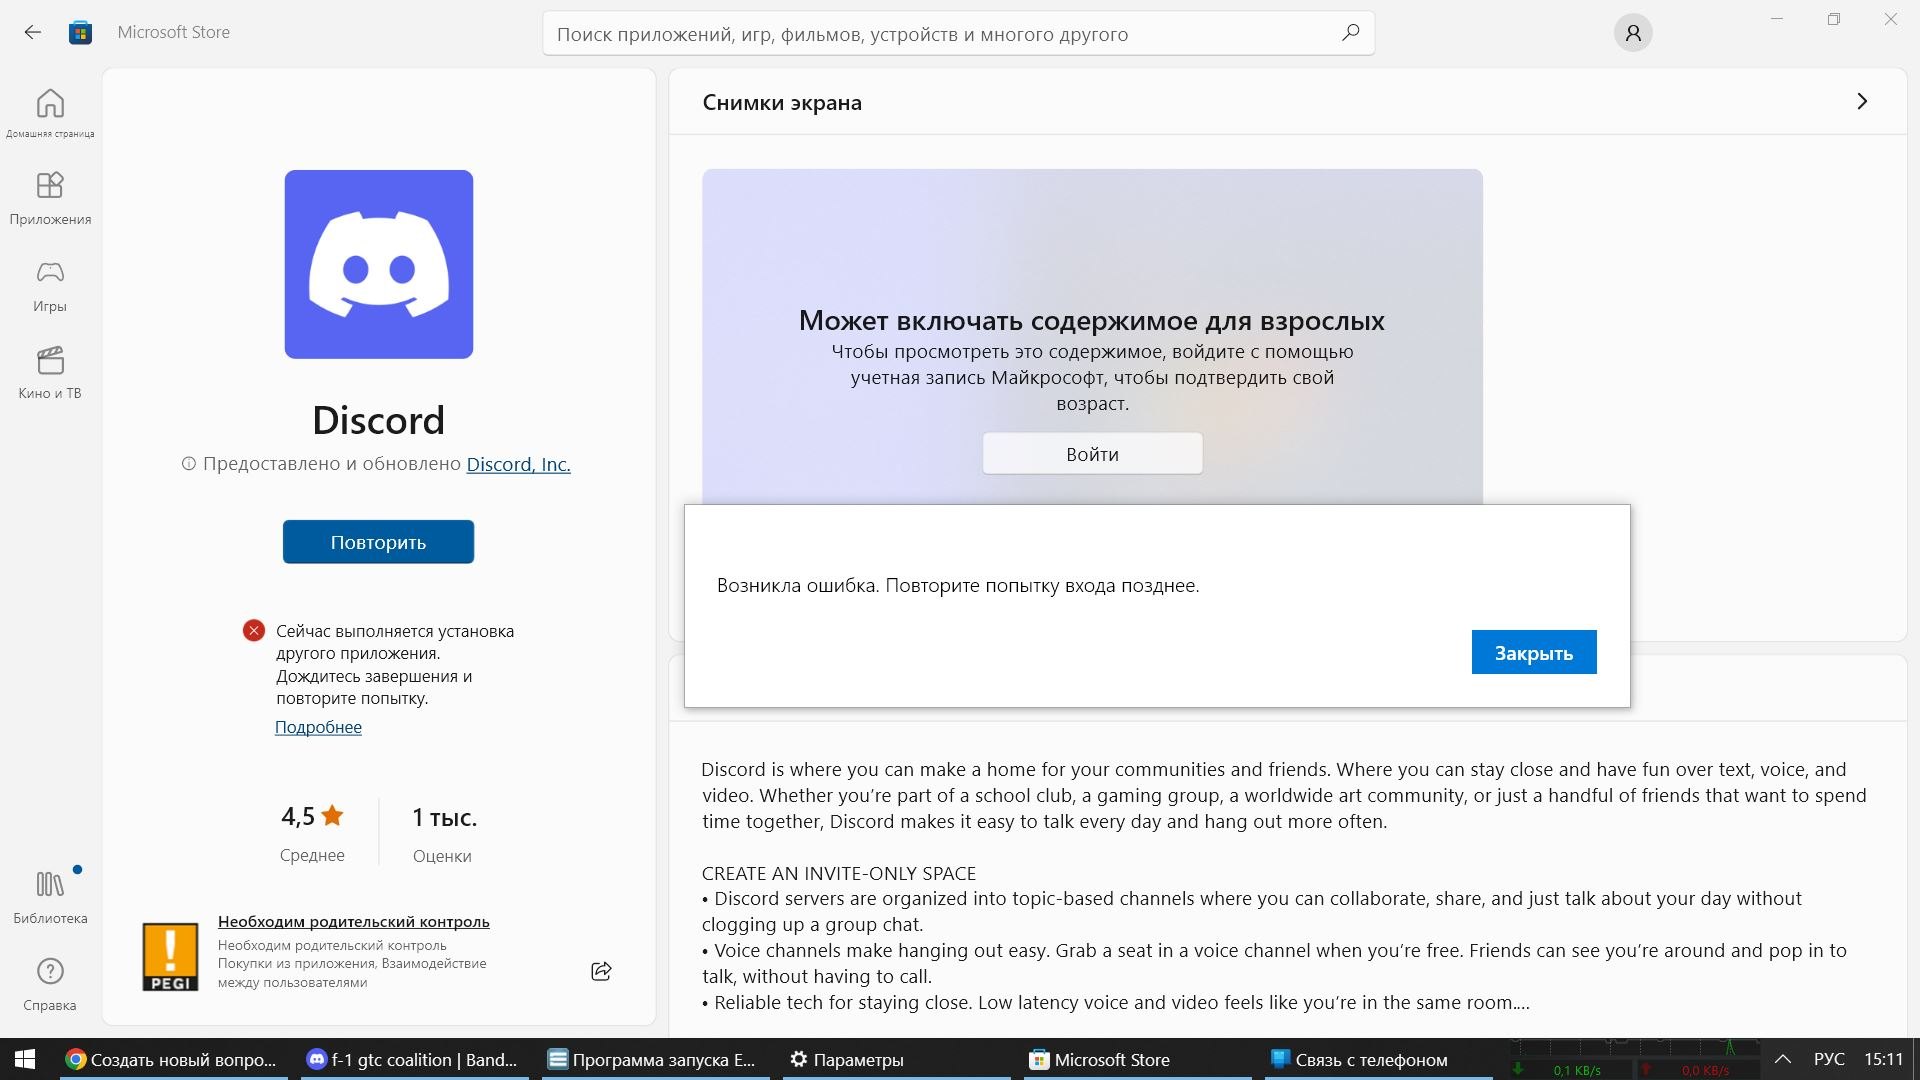
Task: Expand the system tray hidden icons
Action: click(x=1783, y=1059)
